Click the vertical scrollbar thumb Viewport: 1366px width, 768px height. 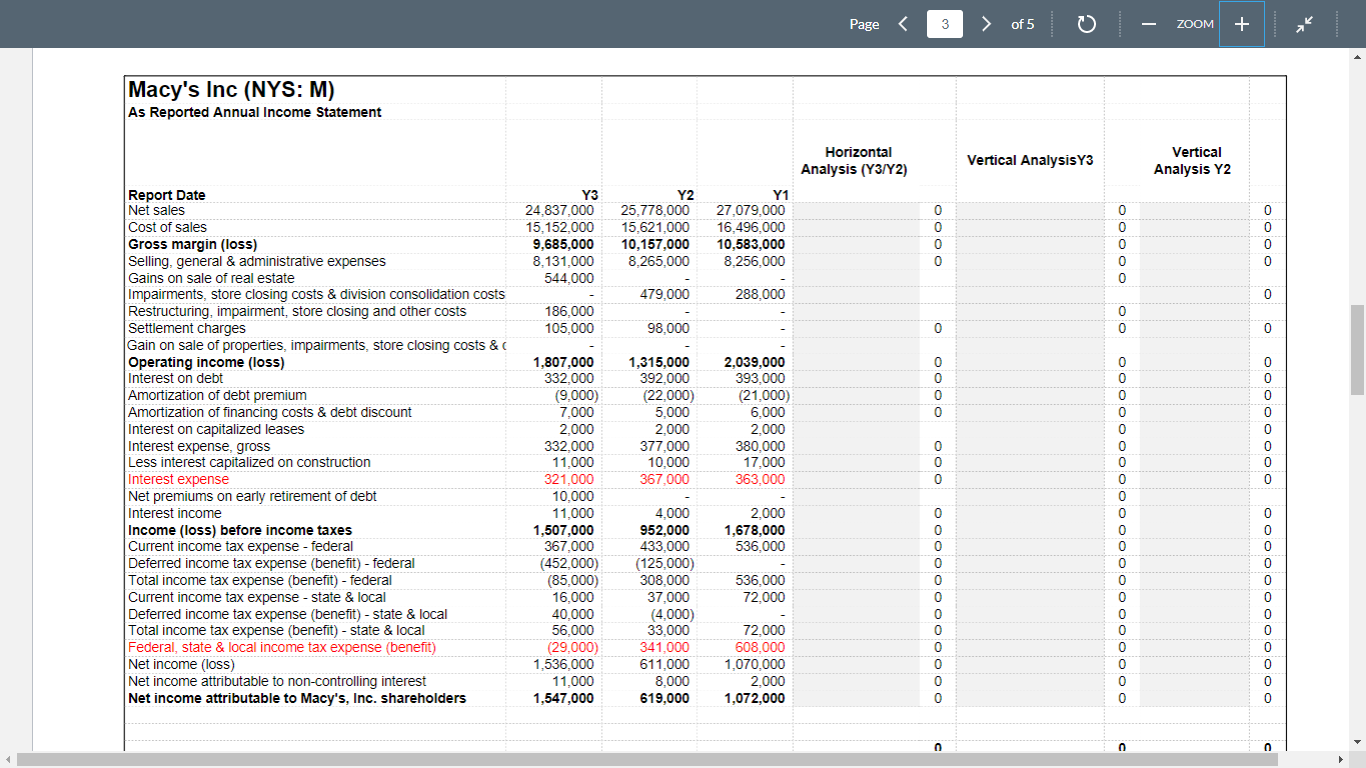click(1357, 350)
